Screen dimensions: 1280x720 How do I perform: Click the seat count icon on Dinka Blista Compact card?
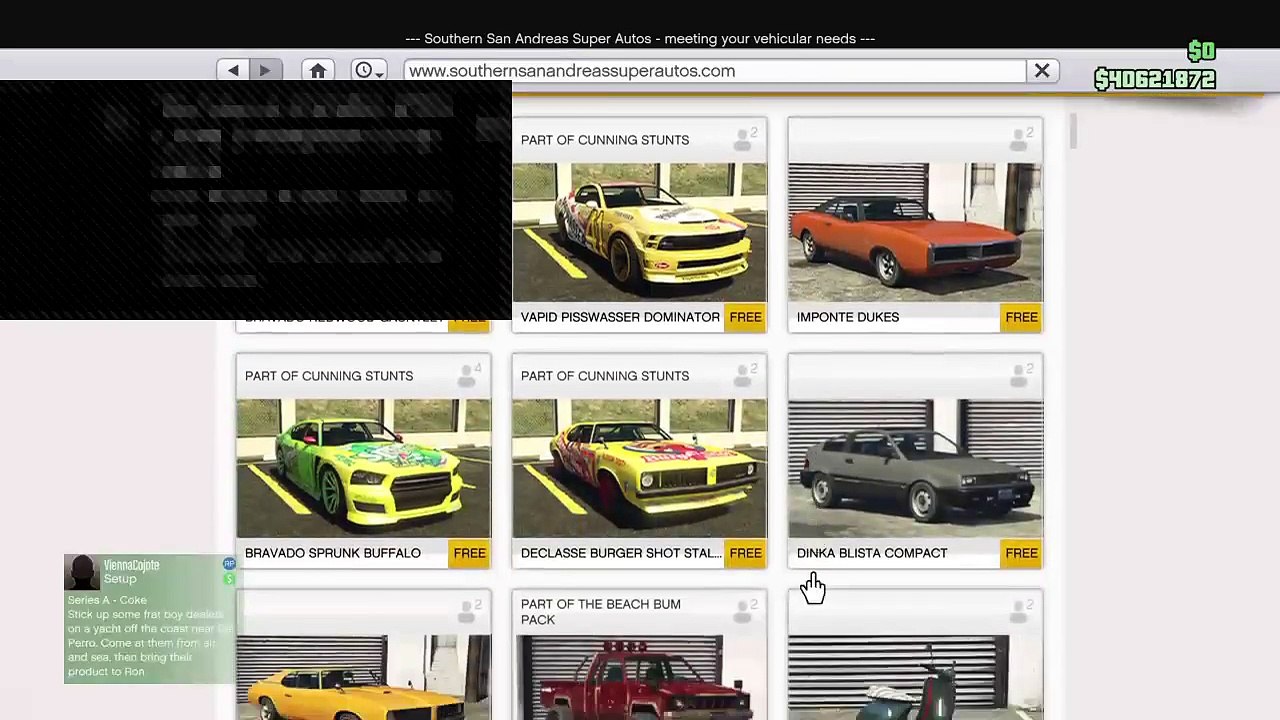coord(1020,376)
